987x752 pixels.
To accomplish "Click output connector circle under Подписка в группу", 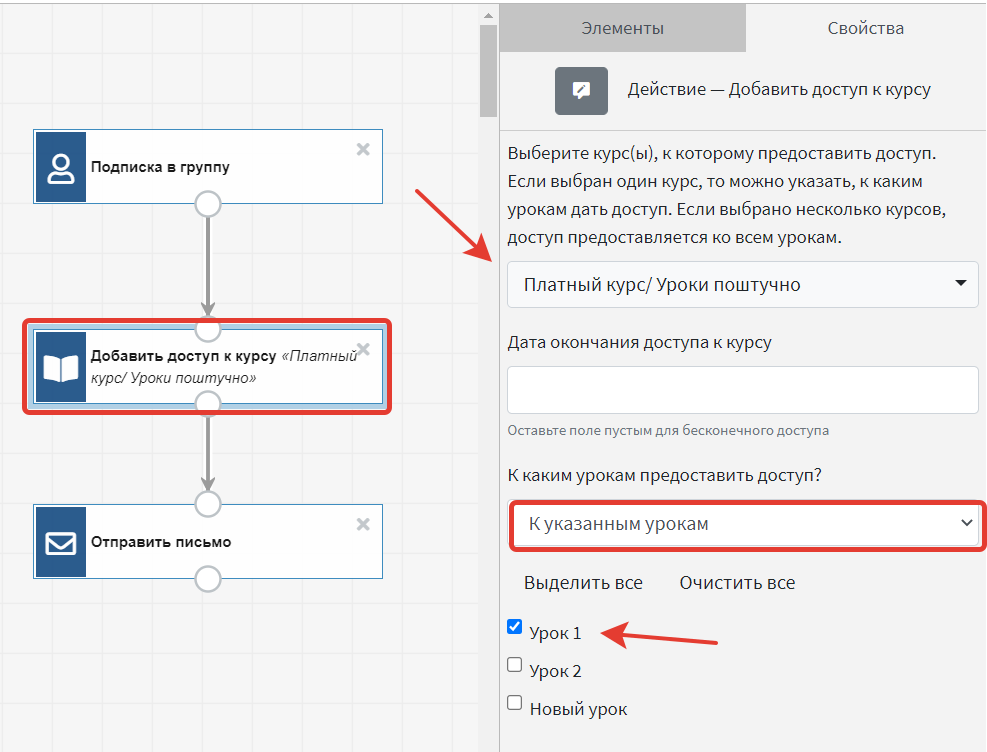I will (207, 204).
